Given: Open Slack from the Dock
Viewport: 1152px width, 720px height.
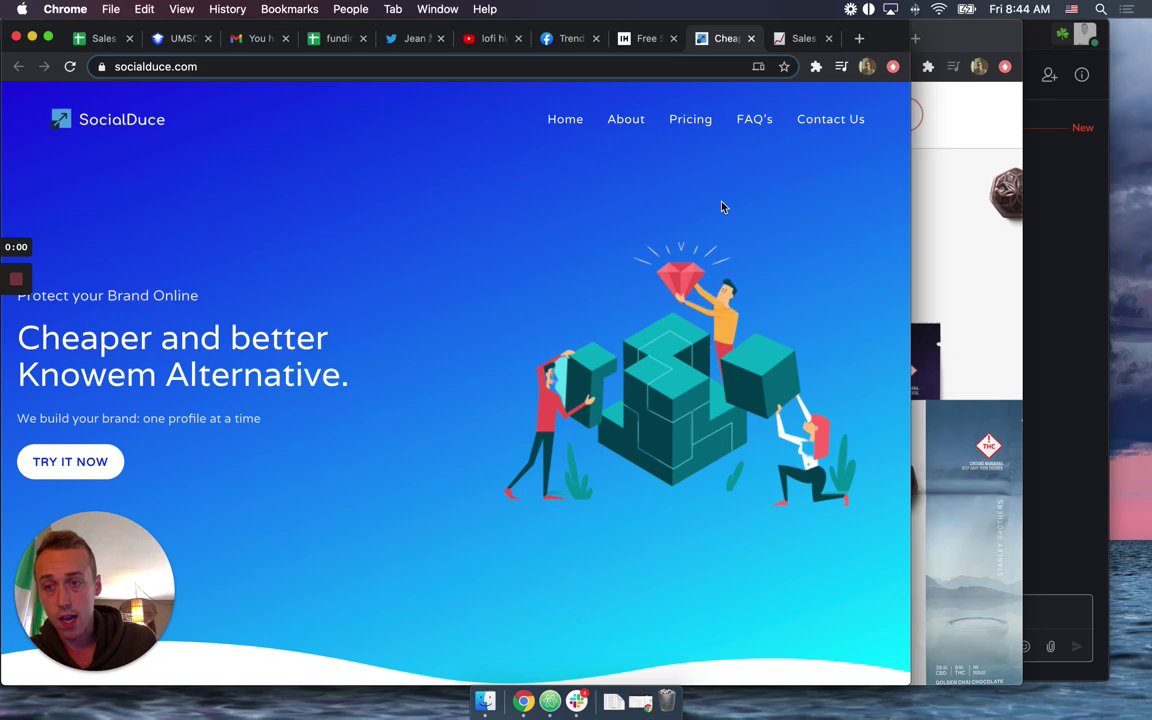Looking at the screenshot, I should 576,702.
